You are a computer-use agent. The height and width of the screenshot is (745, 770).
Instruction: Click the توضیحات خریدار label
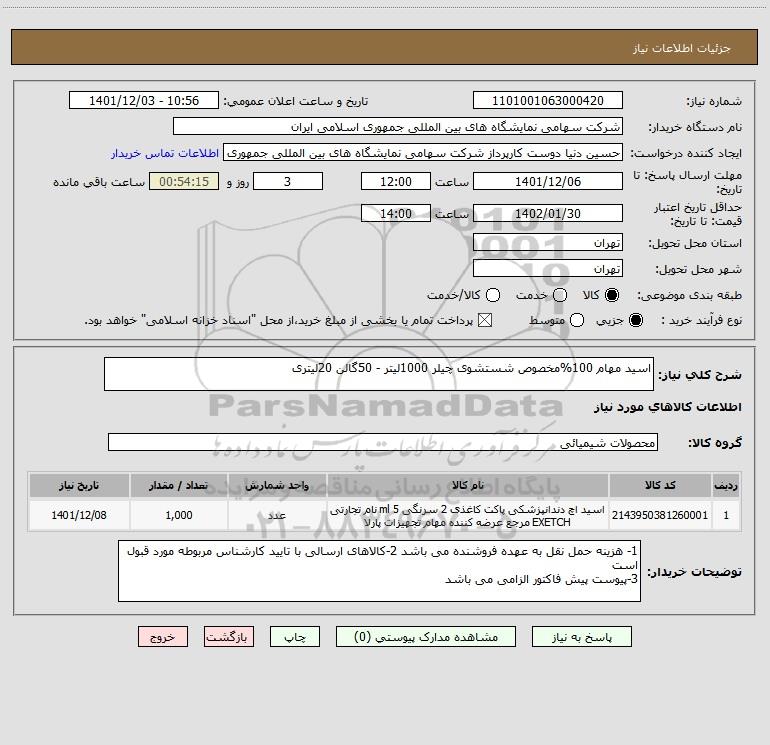click(694, 572)
